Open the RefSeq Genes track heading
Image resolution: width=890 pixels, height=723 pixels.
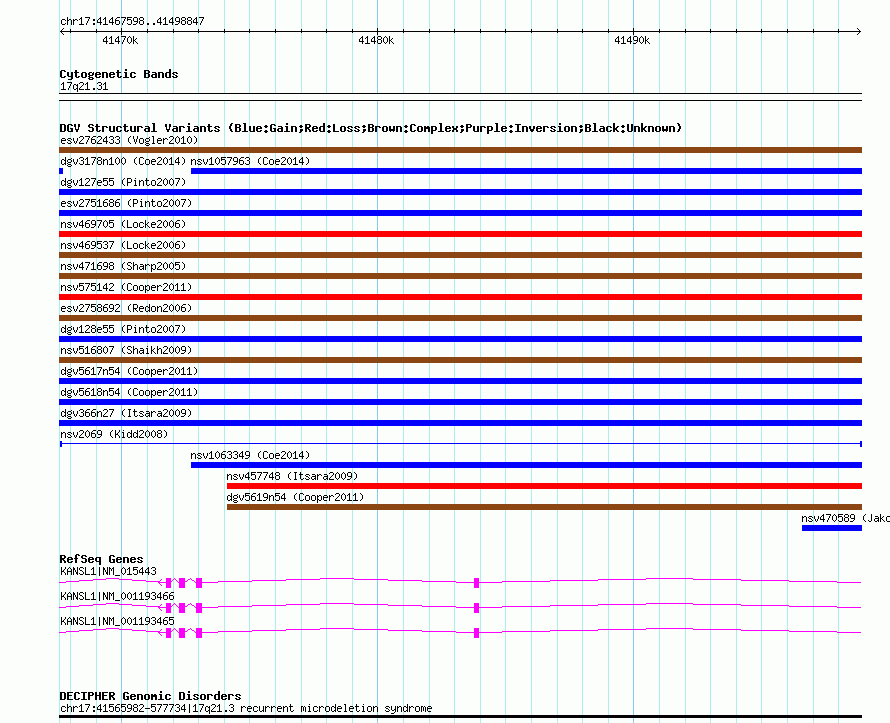click(101, 559)
